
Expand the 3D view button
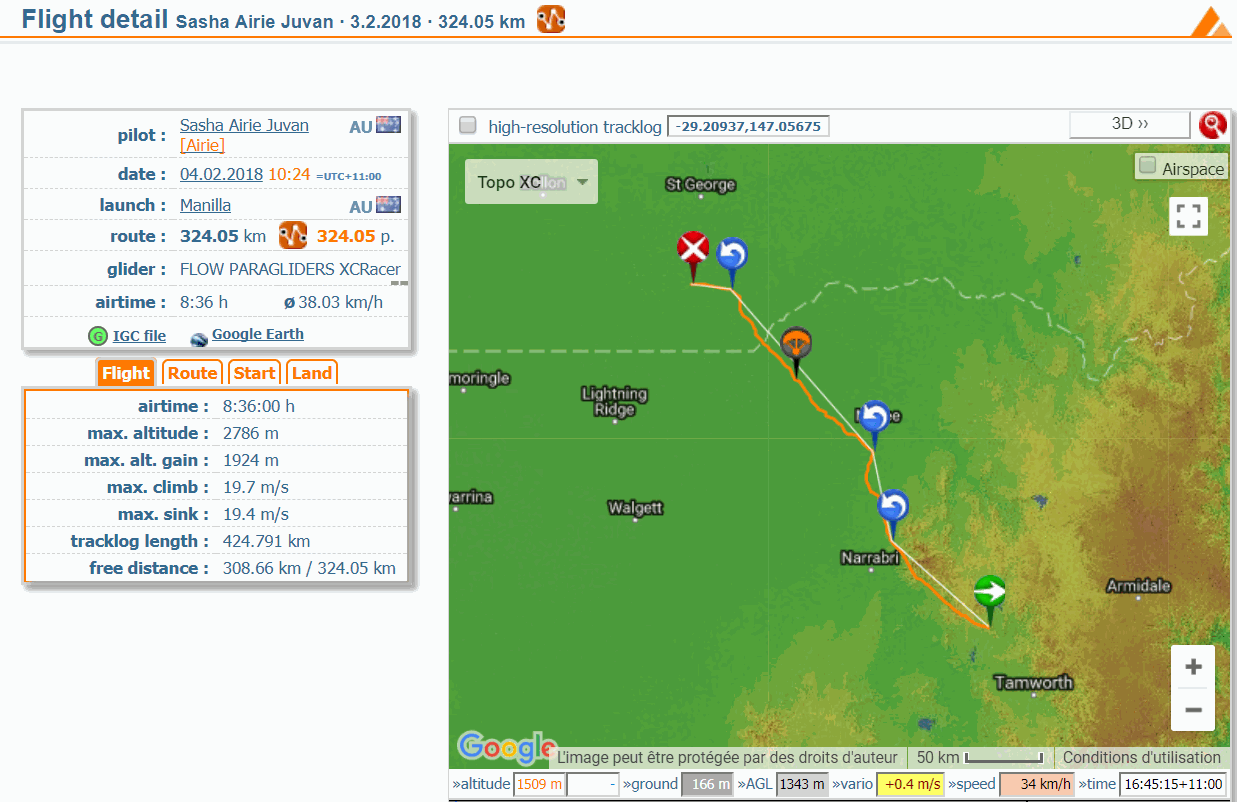(x=1129, y=124)
